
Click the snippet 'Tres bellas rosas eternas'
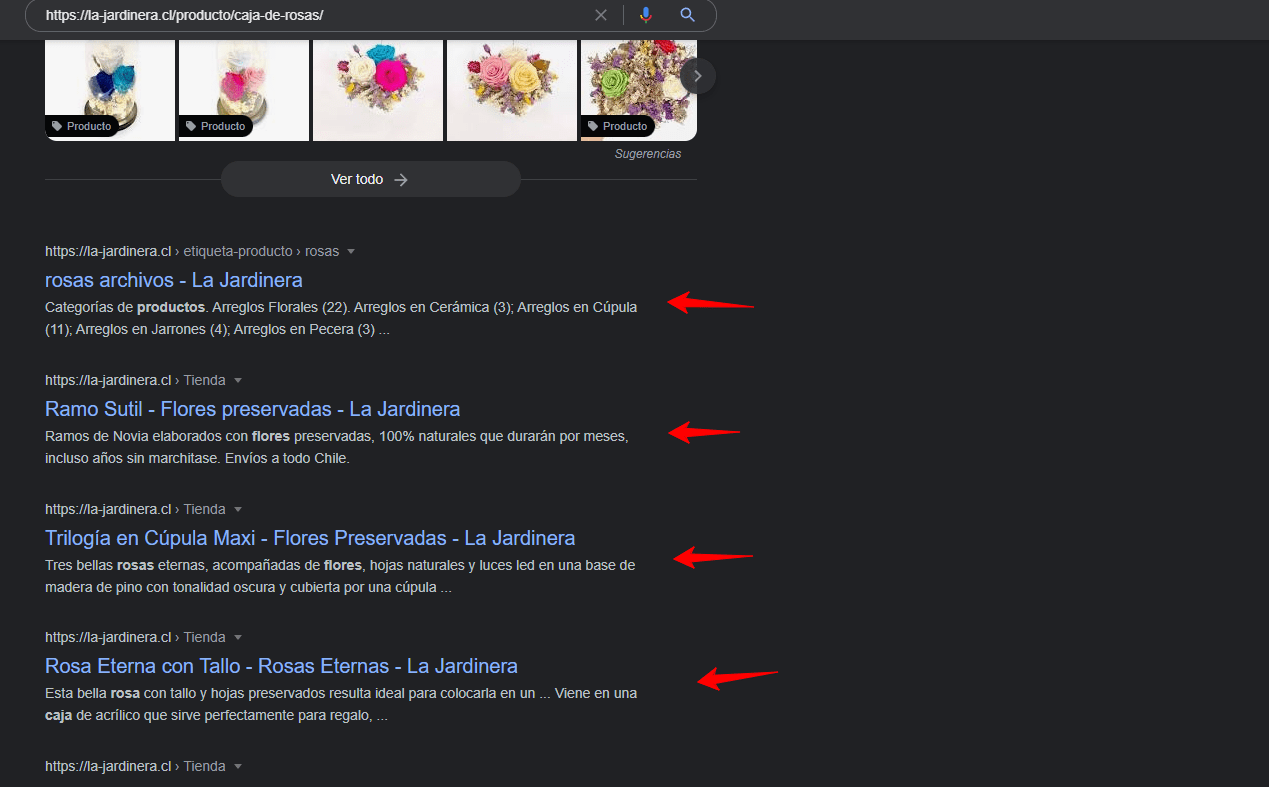[x=340, y=576]
